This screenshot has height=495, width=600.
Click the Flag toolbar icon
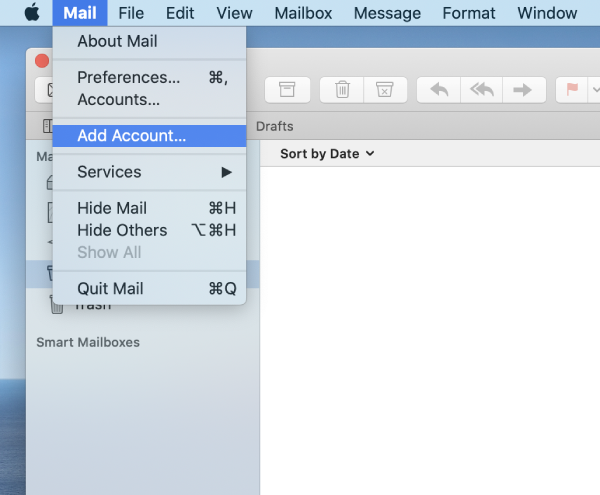573,89
